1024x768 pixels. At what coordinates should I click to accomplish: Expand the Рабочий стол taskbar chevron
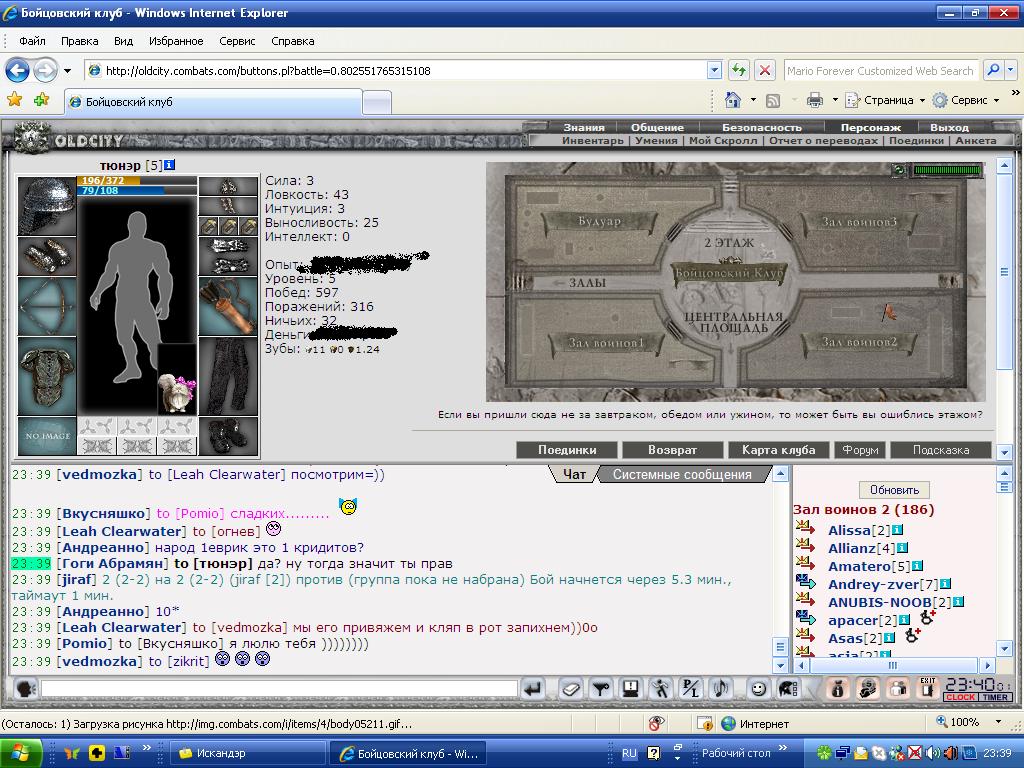click(x=782, y=748)
